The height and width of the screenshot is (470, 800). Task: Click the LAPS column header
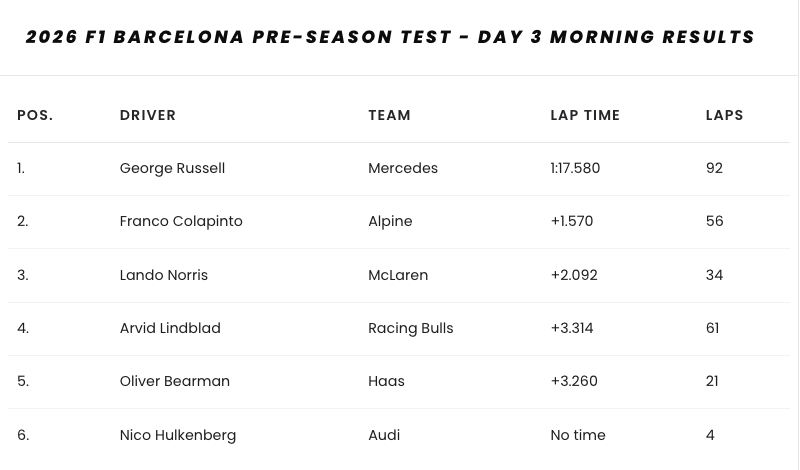(x=725, y=115)
